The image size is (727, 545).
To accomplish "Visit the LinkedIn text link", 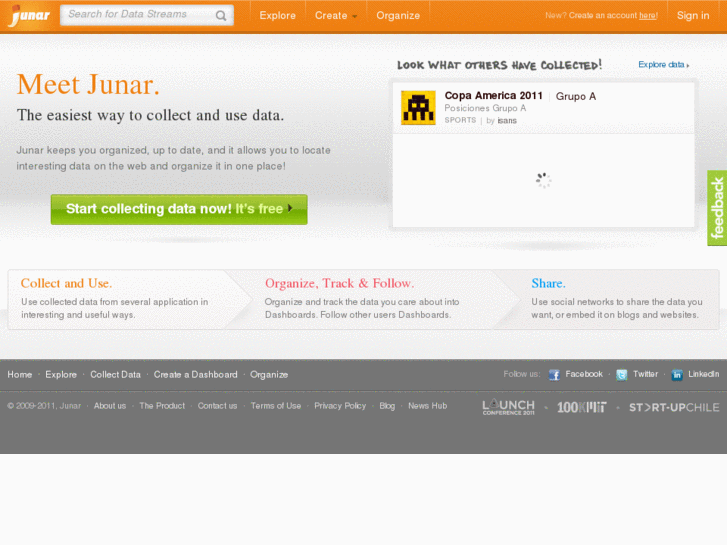I will 703,374.
